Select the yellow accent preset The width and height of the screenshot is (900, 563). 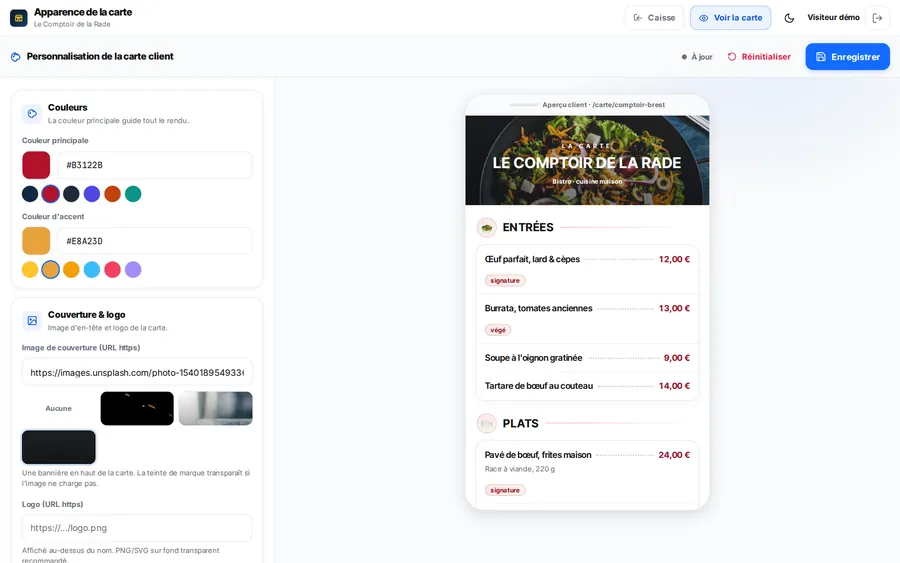(x=30, y=270)
